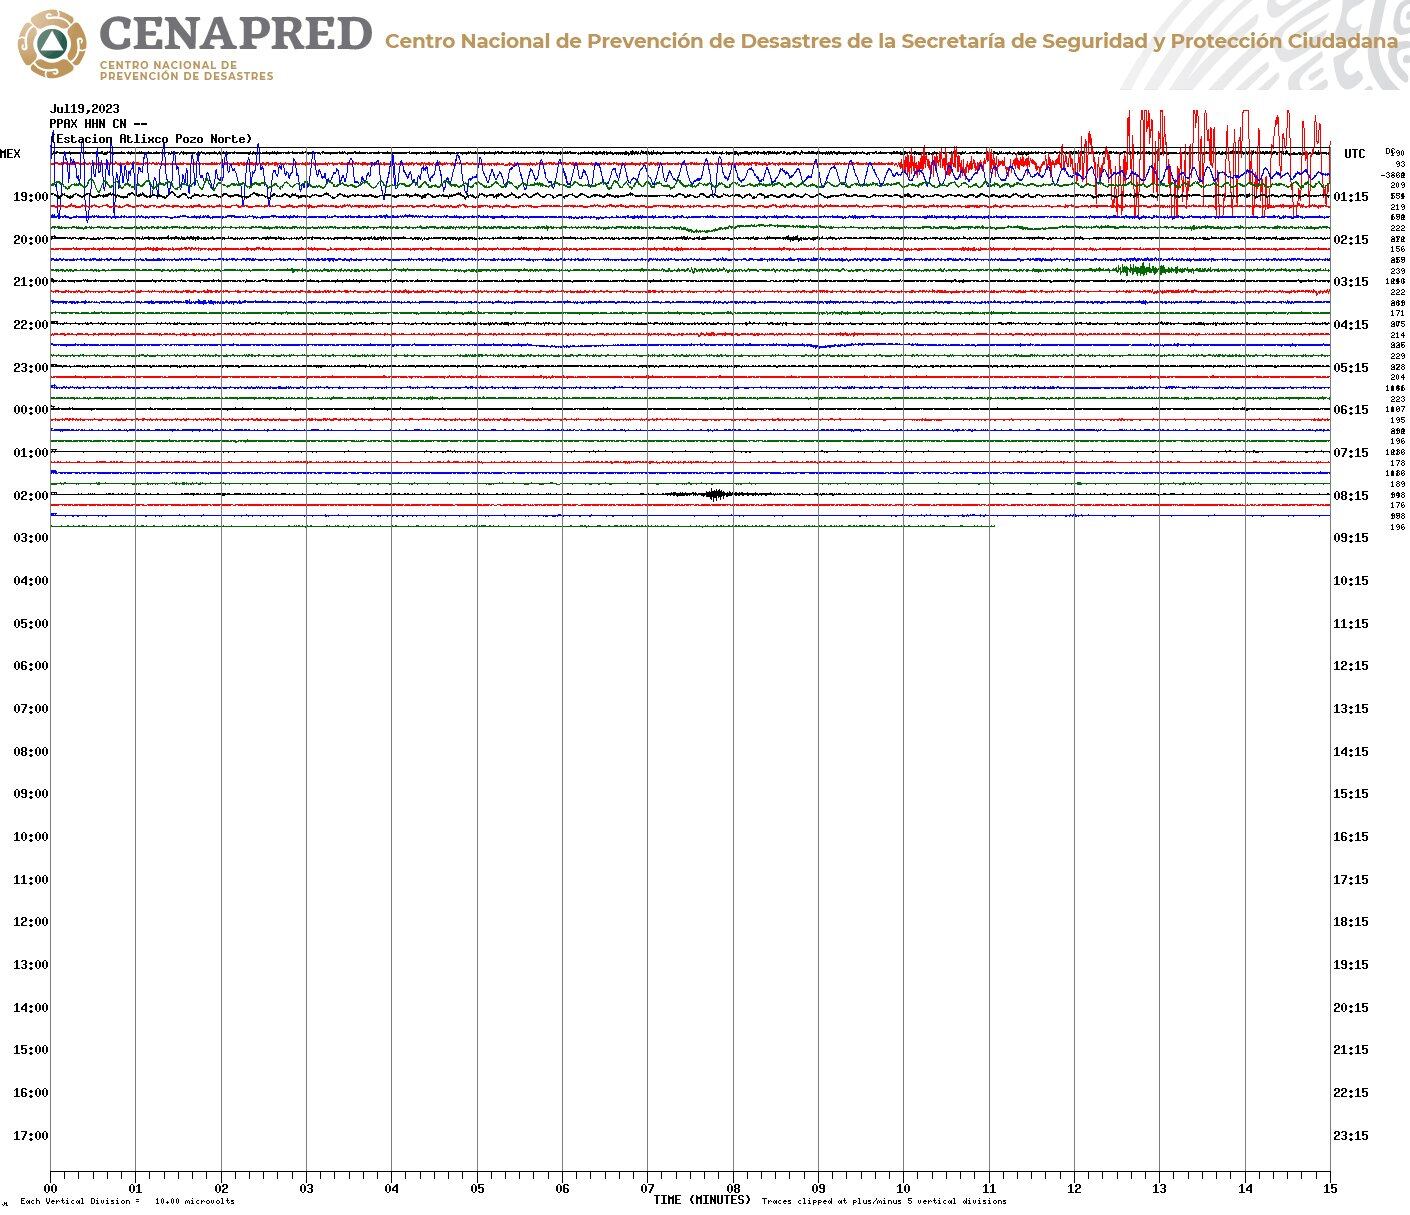
Task: Click the large CENAPRED header wordmark
Action: (235, 34)
